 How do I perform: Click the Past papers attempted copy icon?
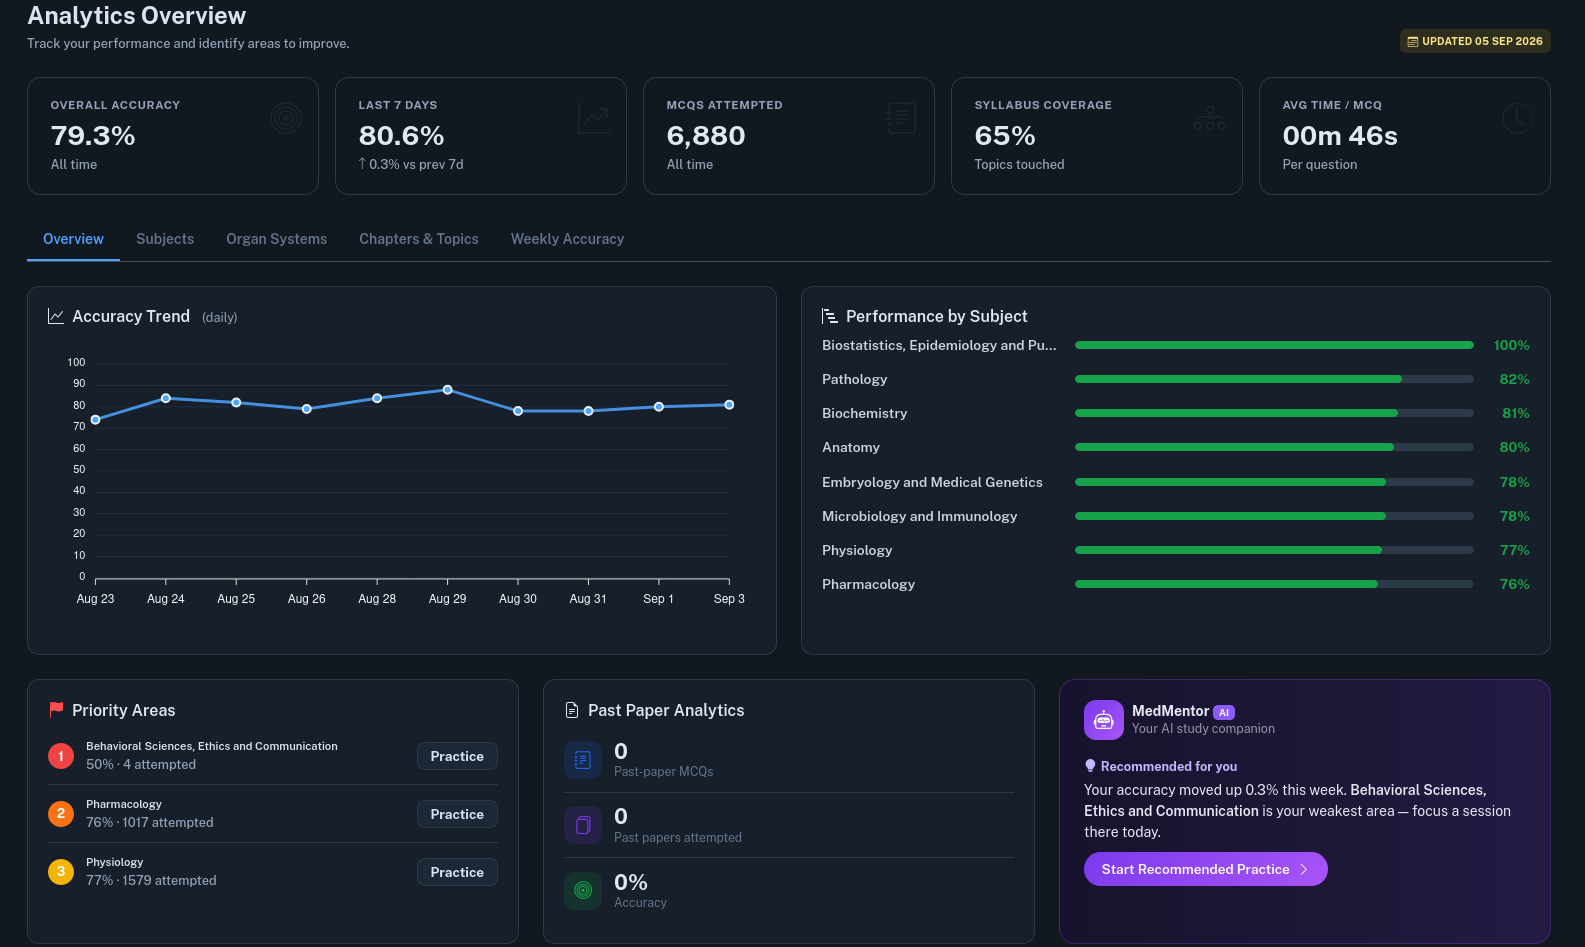tap(583, 825)
